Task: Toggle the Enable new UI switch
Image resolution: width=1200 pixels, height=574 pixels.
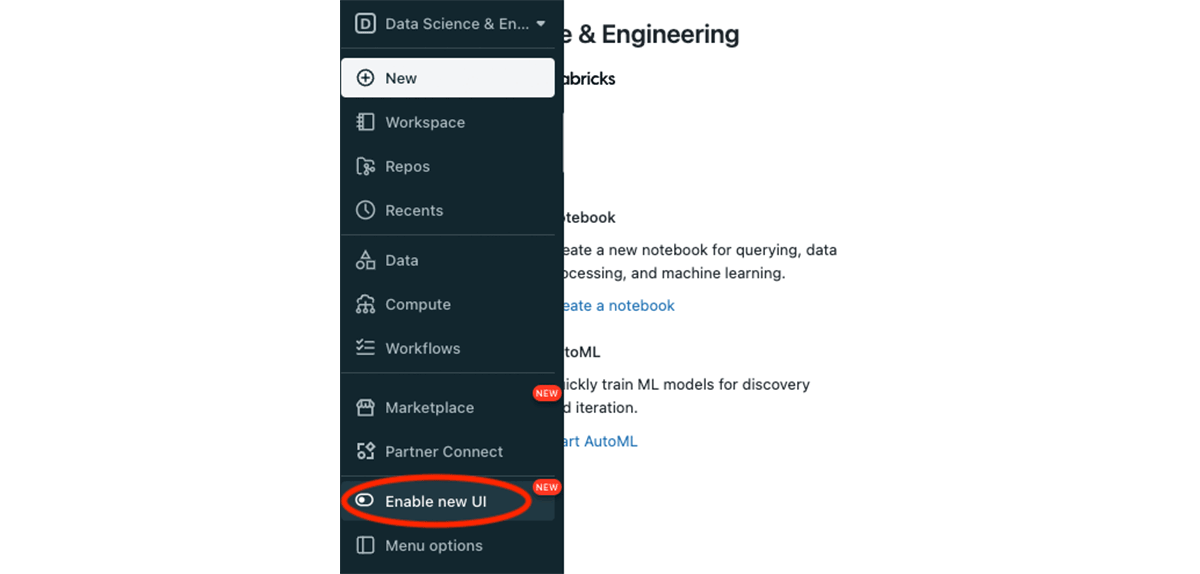Action: (365, 501)
